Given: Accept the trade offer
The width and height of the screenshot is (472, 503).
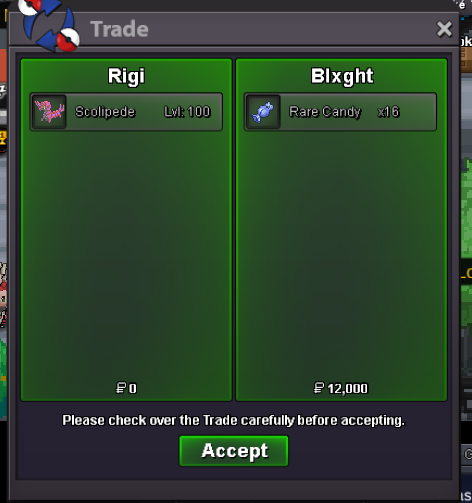Looking at the screenshot, I should click(234, 451).
